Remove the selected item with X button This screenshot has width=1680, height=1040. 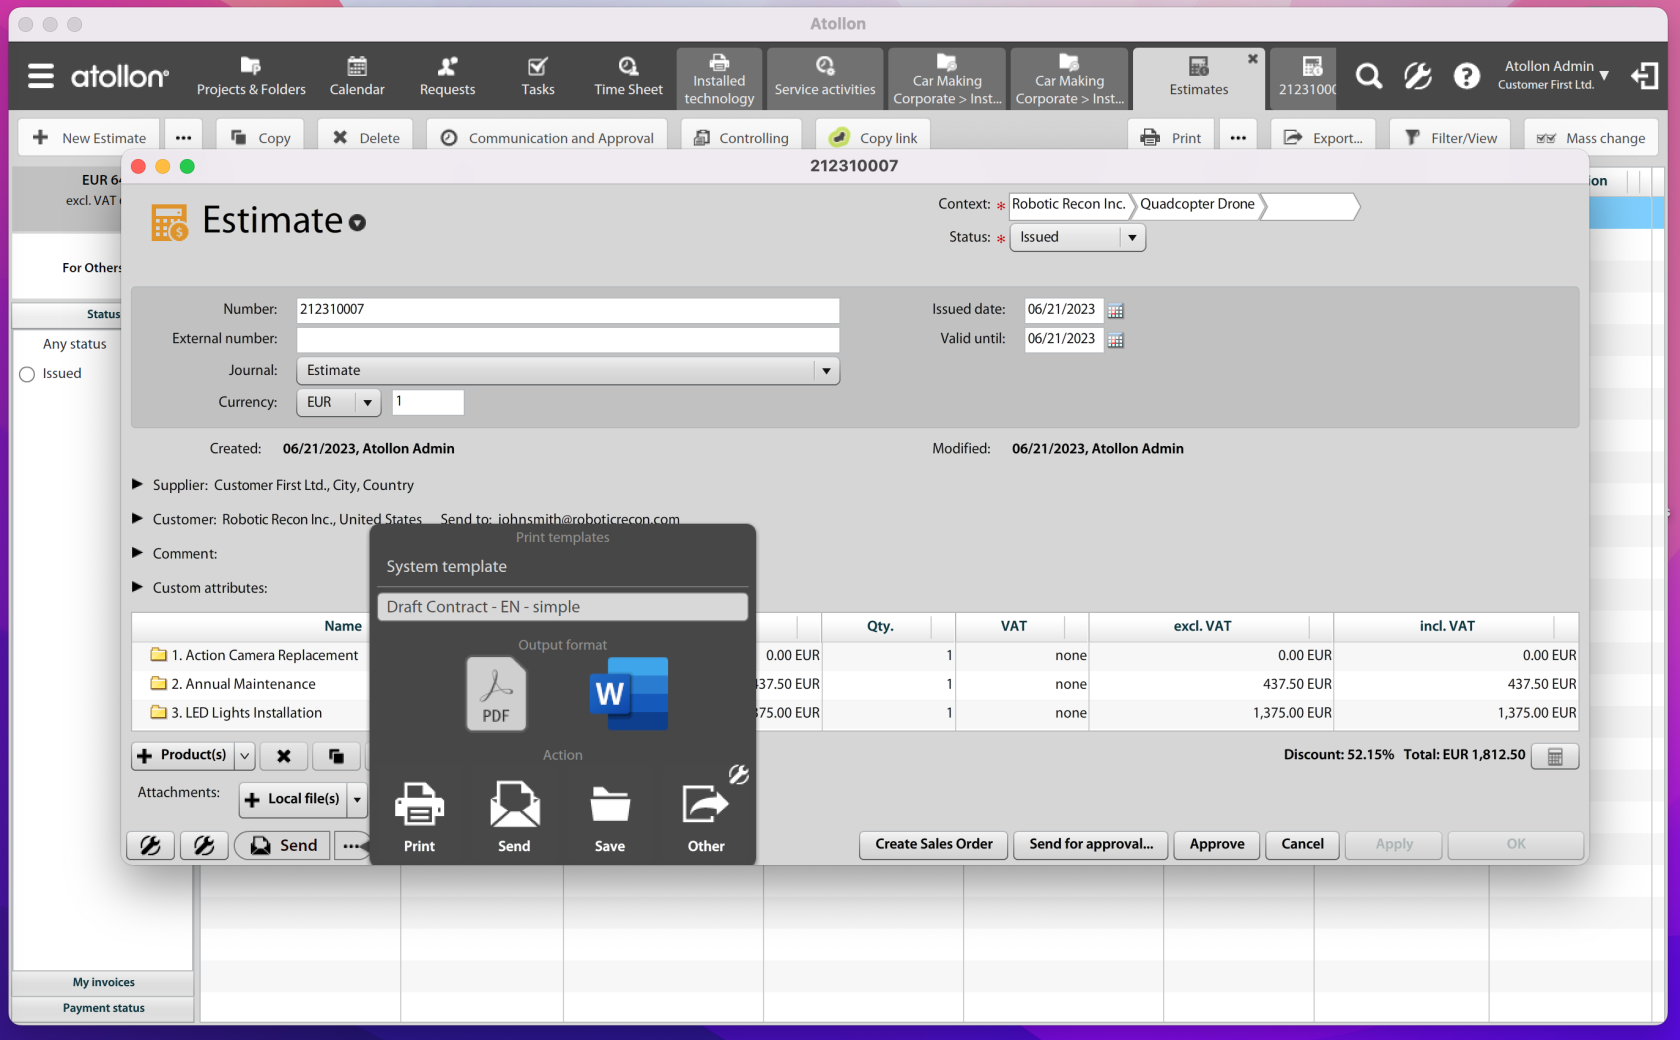coord(284,756)
